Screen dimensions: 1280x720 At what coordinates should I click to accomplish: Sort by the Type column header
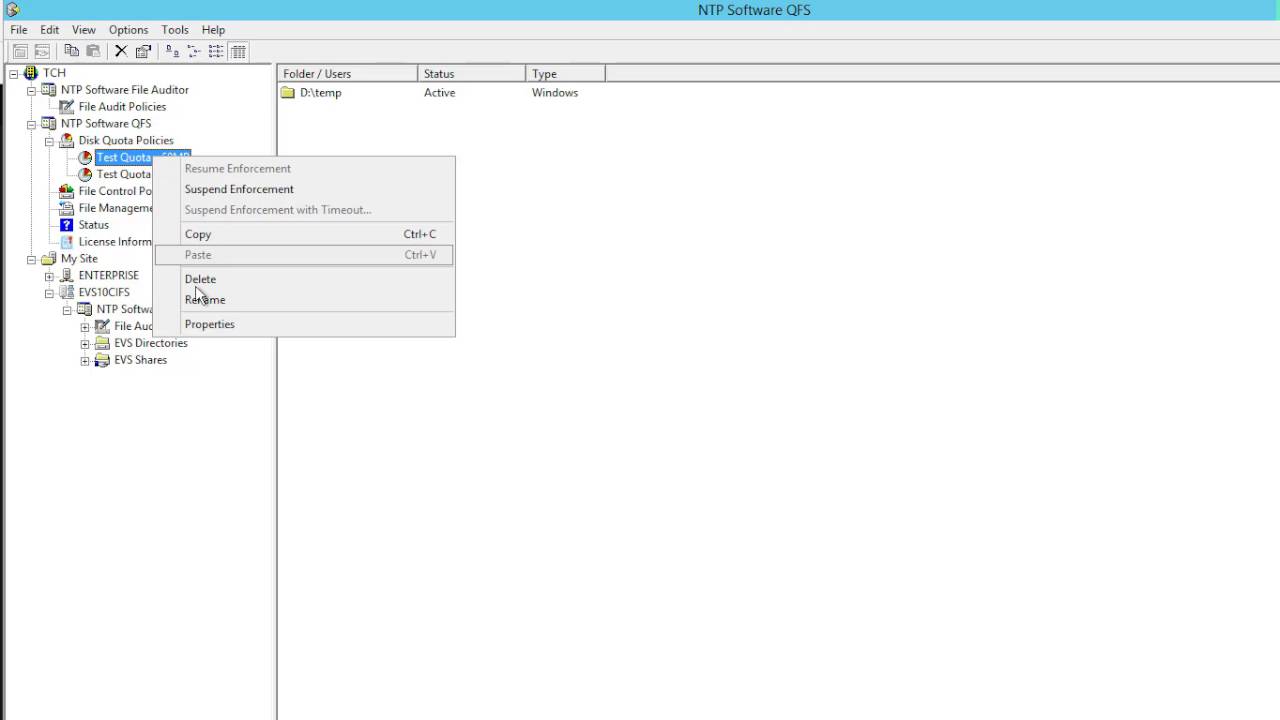565,74
